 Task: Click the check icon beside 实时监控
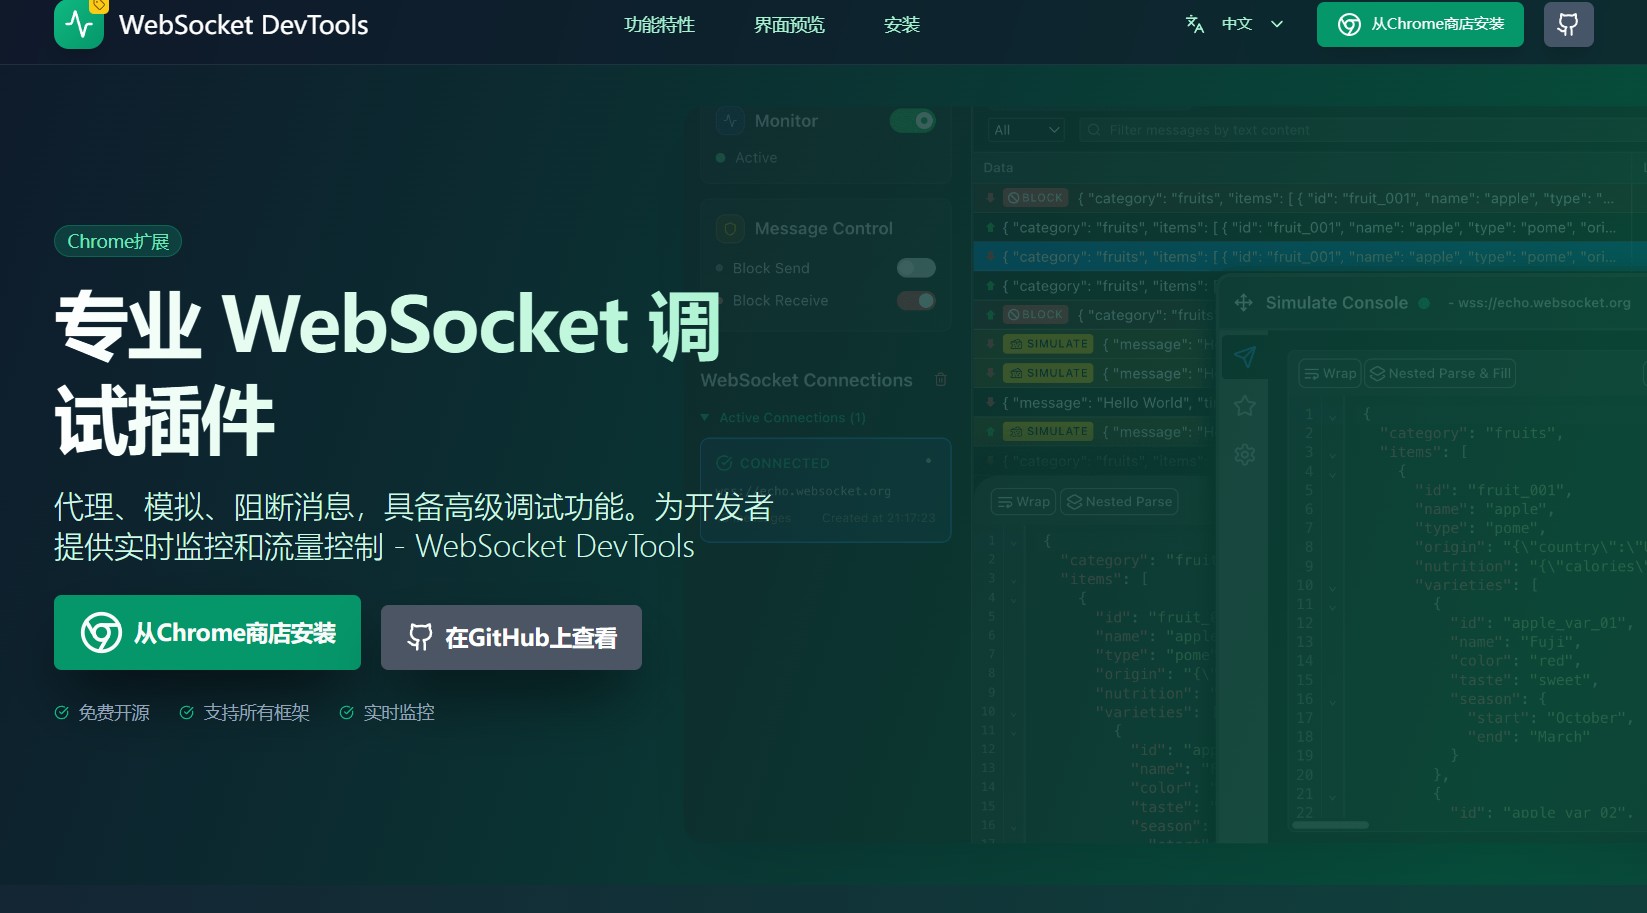click(346, 713)
